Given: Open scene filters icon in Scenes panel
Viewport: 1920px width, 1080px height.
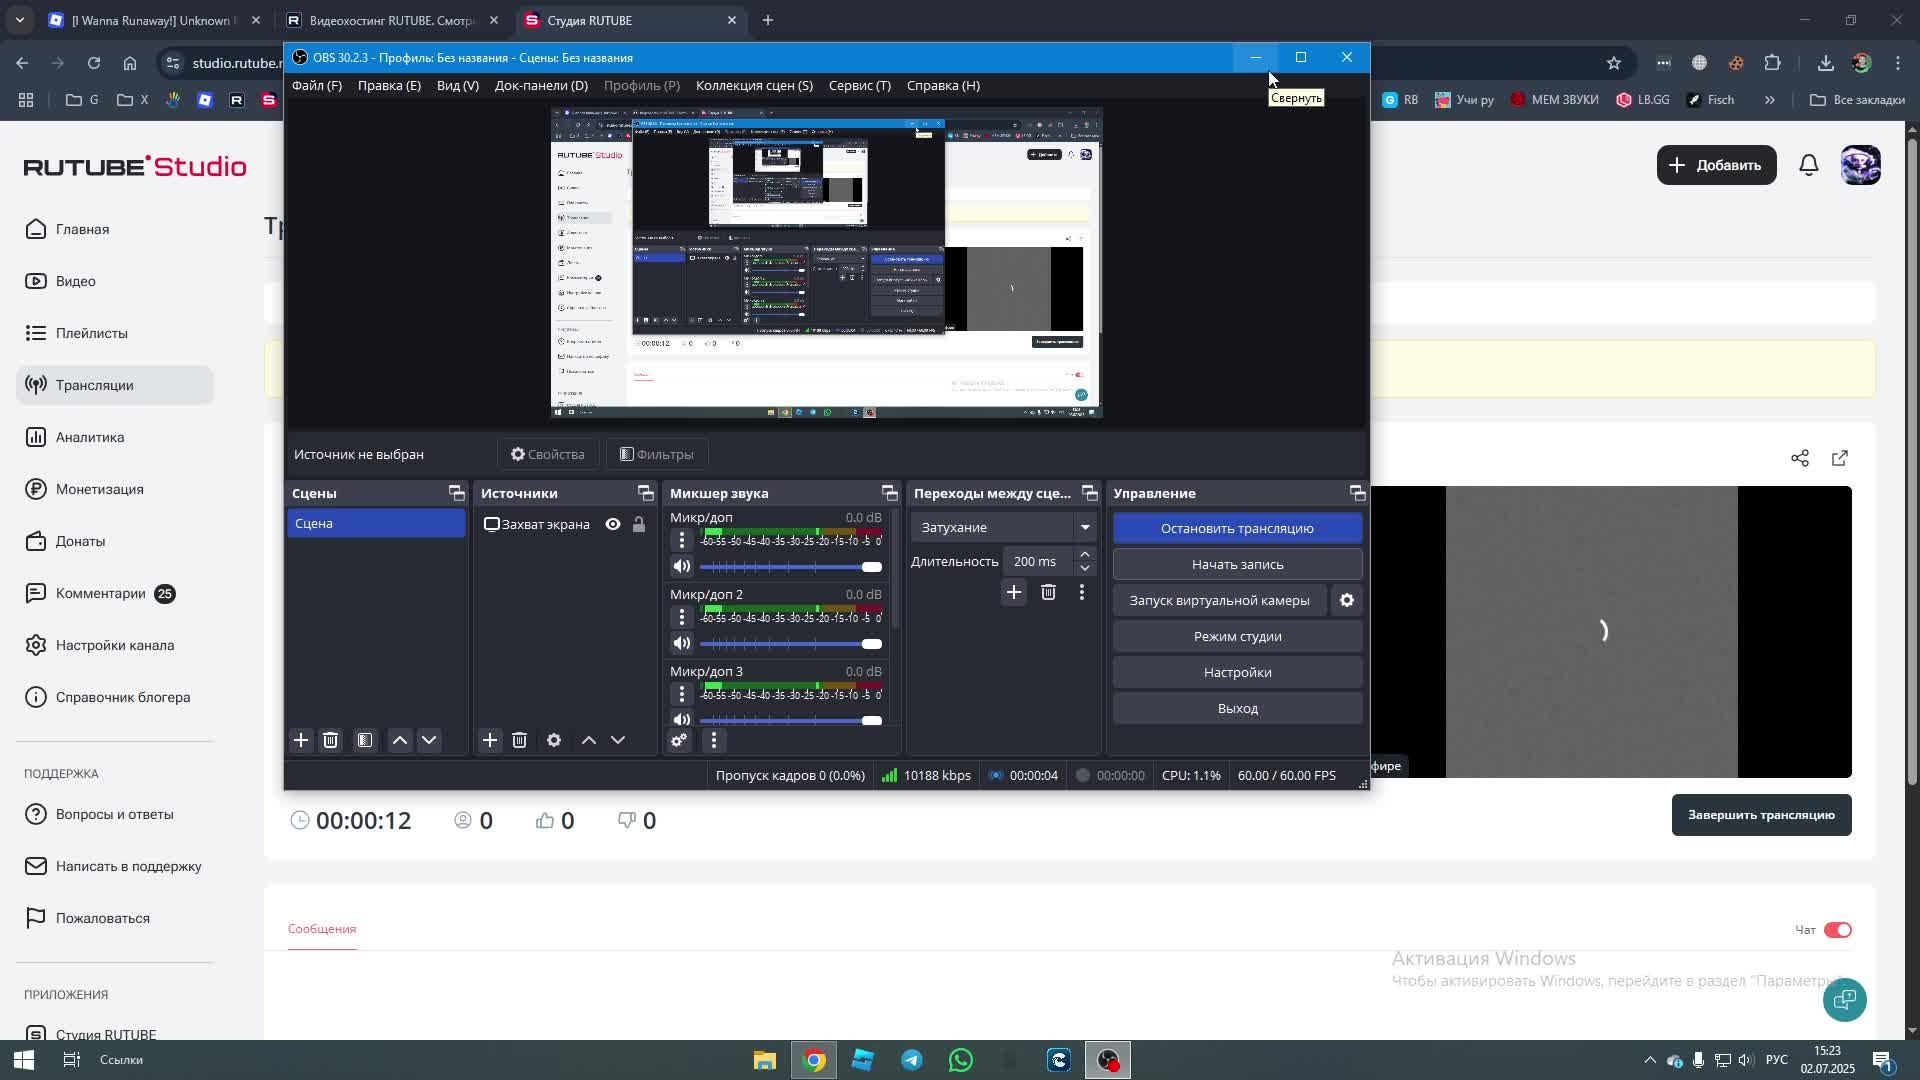Looking at the screenshot, I should click(365, 740).
